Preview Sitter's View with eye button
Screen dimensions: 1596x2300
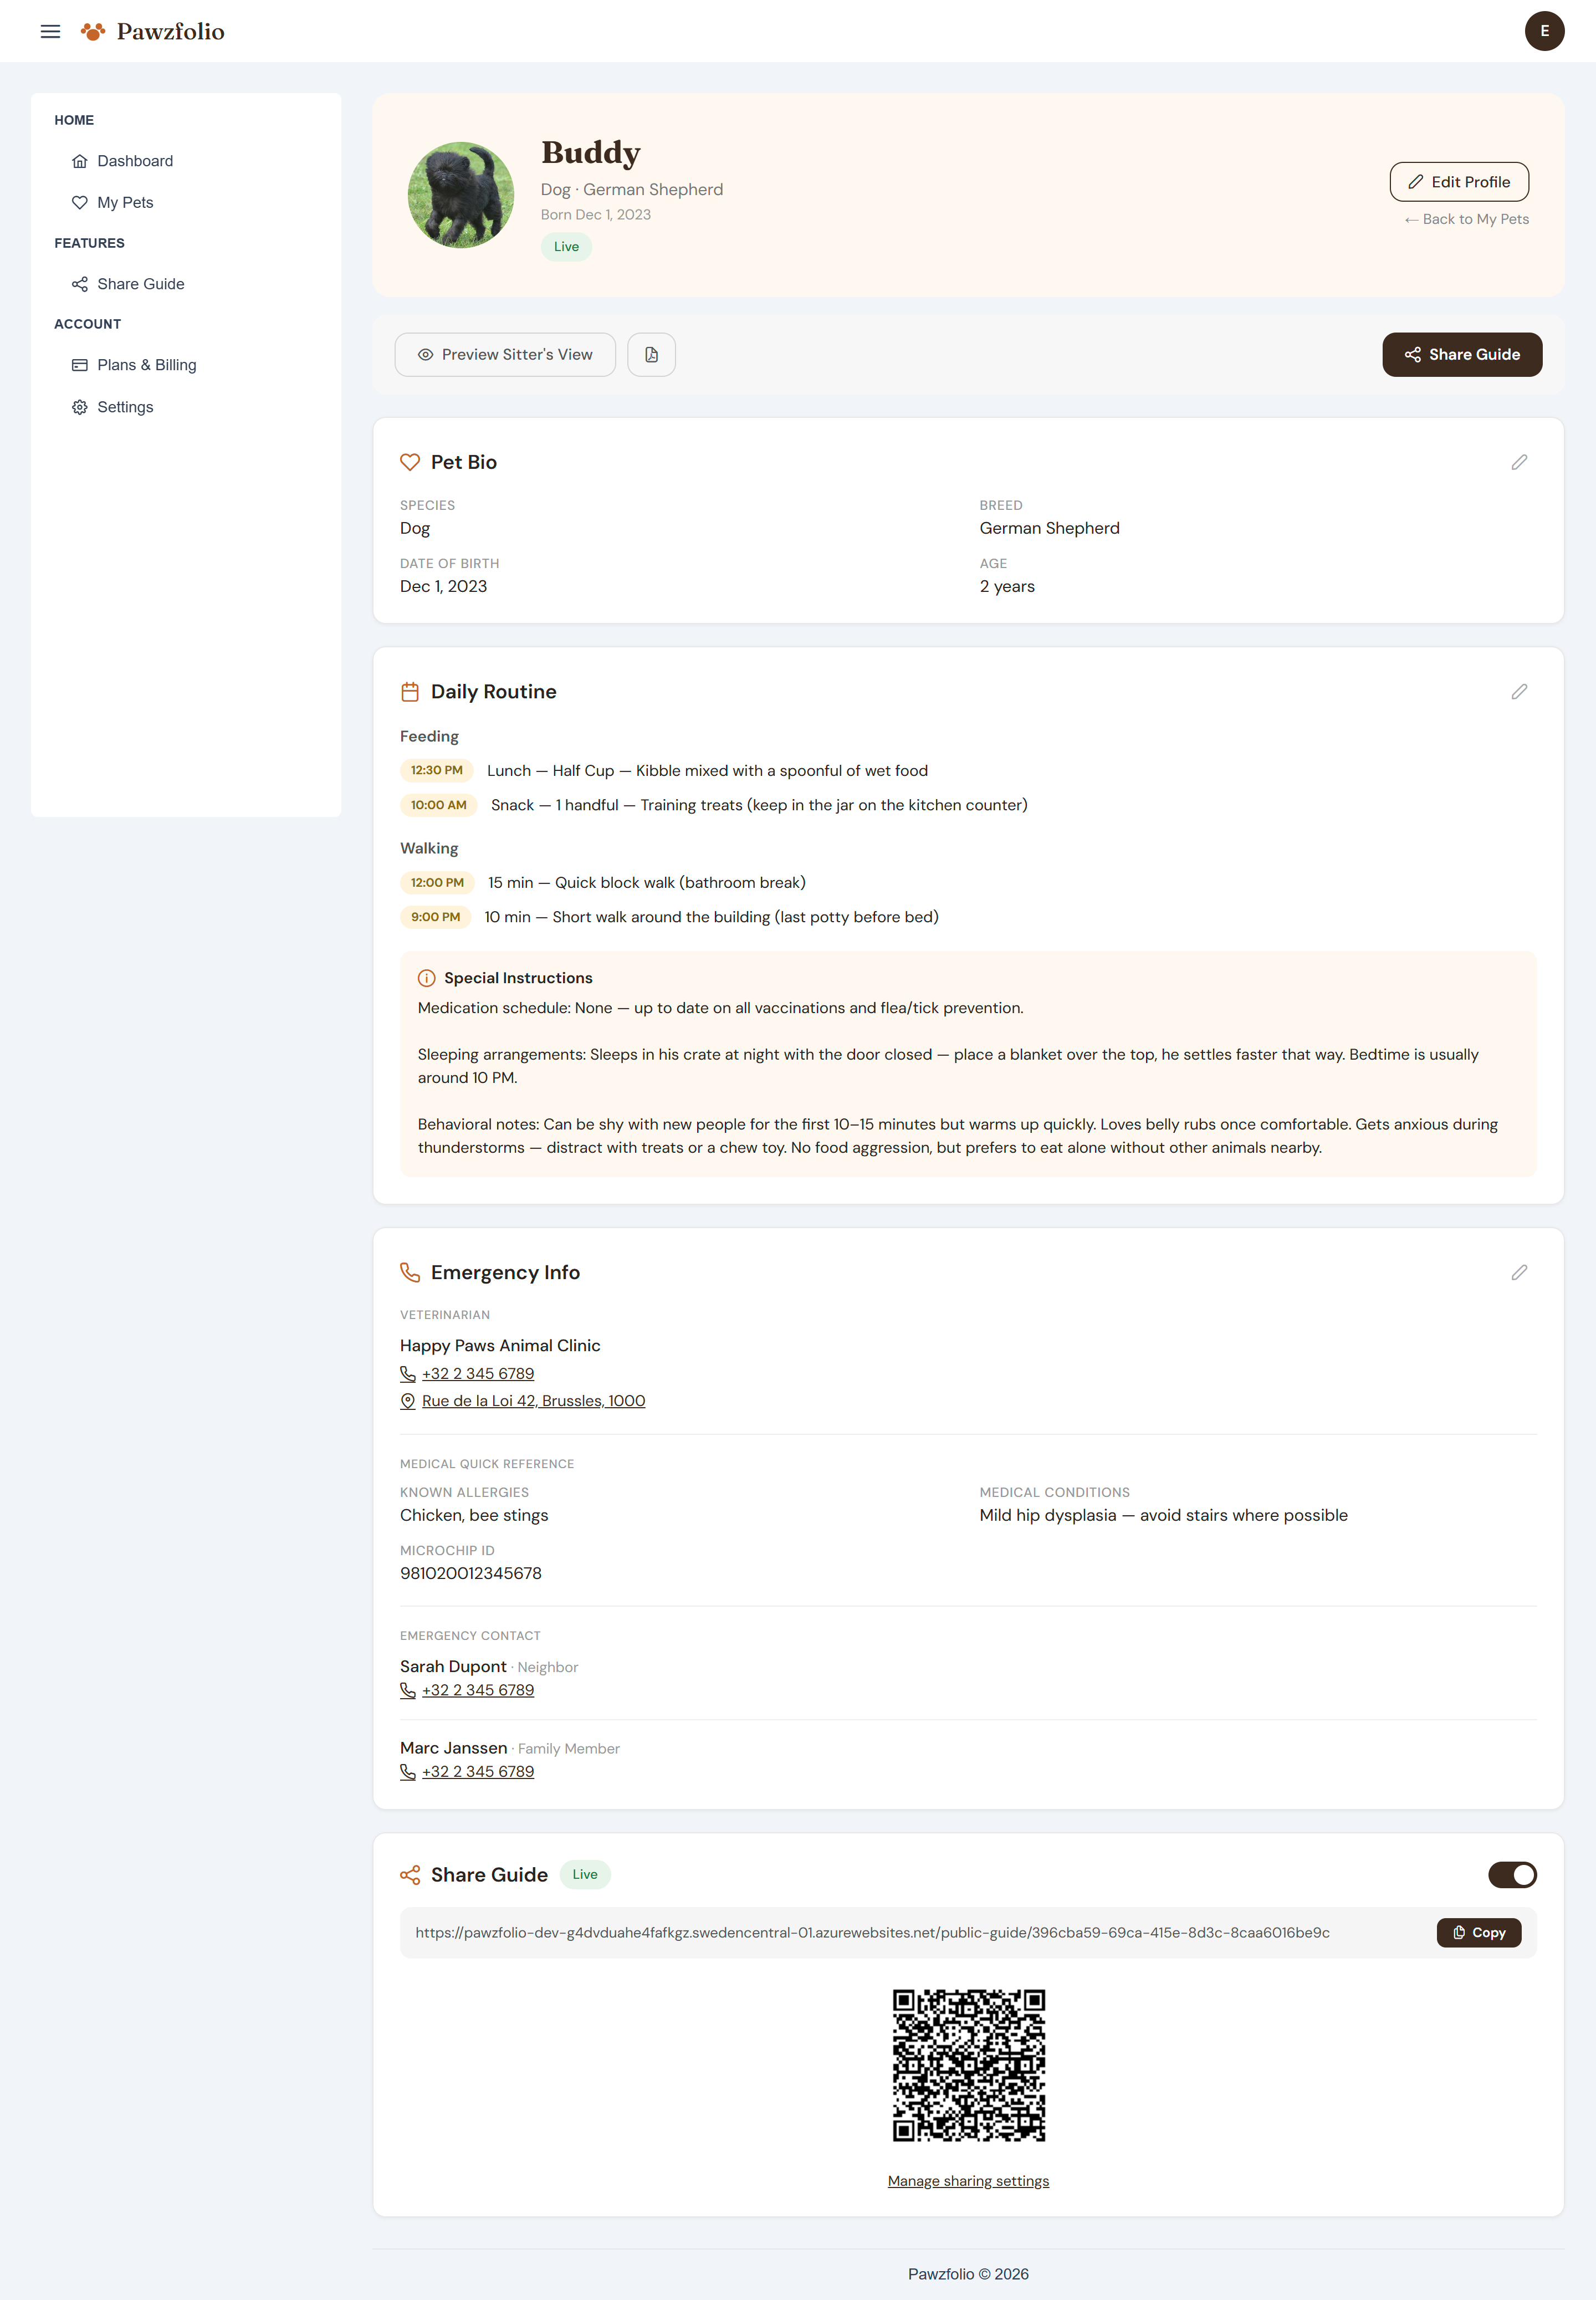coord(505,355)
